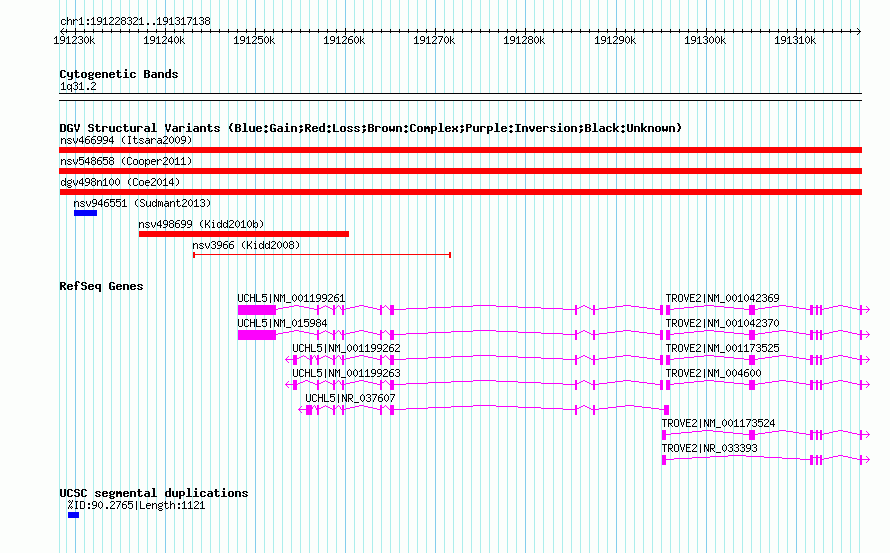Image resolution: width=890 pixels, height=553 pixels.
Task: Select the 191260k ruler tick label
Action: coord(344,40)
